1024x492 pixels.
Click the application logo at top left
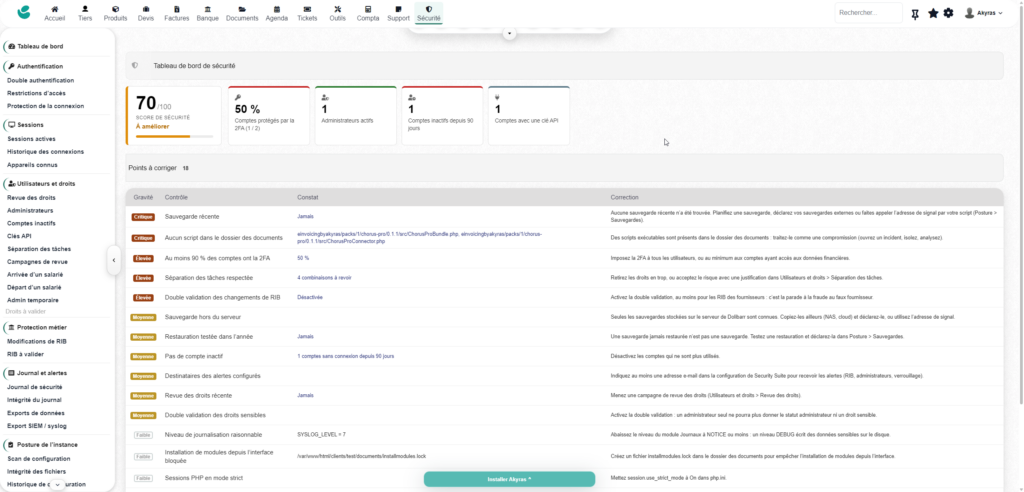point(24,12)
